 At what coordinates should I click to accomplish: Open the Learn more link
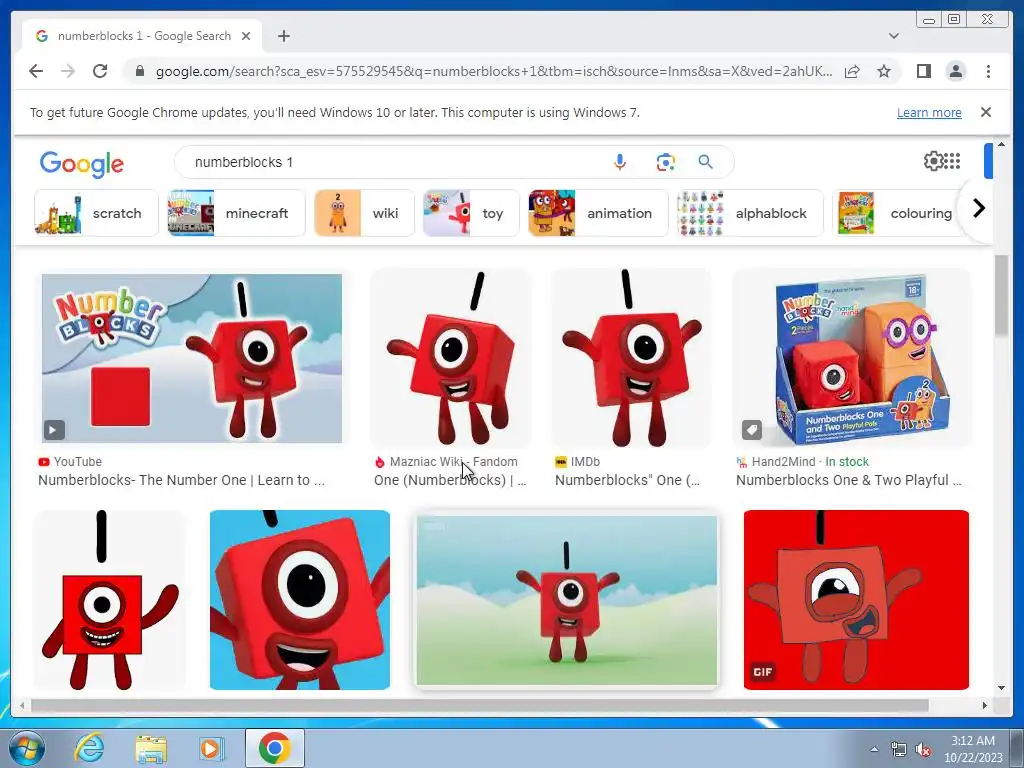[929, 112]
